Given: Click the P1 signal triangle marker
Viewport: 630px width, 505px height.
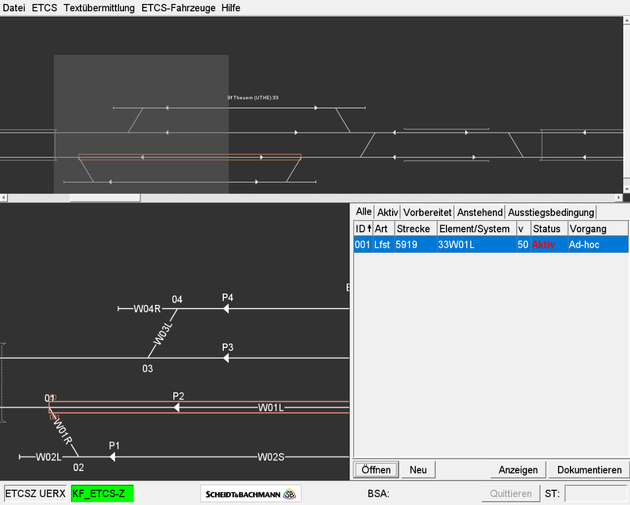Looking at the screenshot, I should point(113,457).
